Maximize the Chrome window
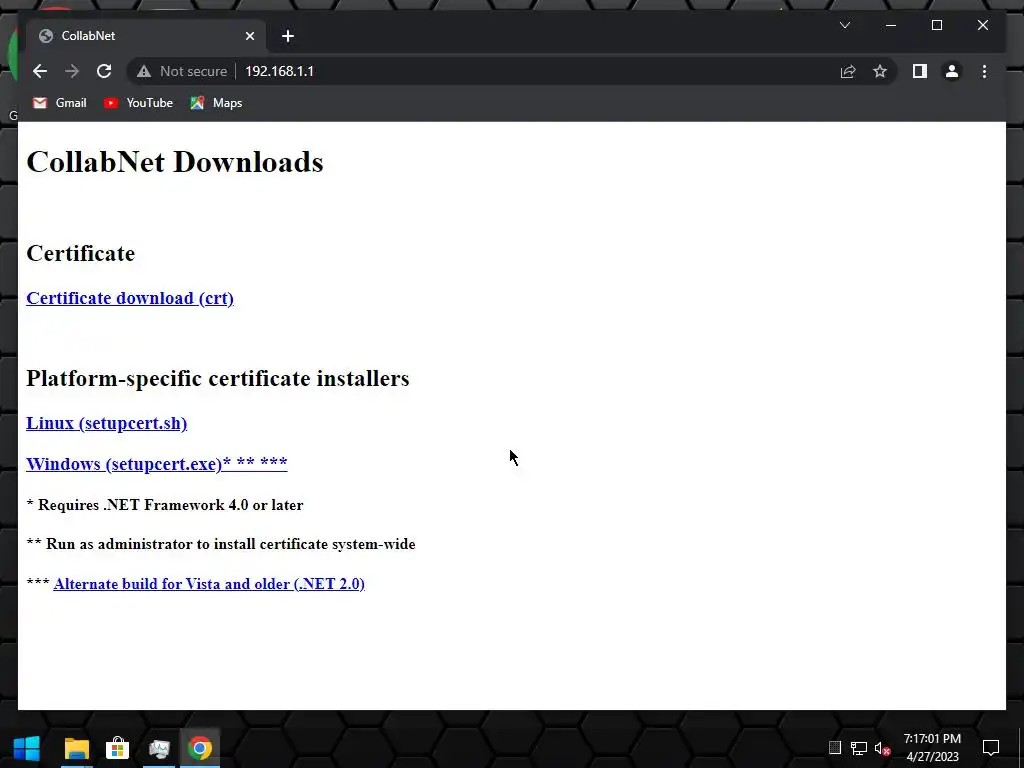Screen dimensions: 1024x768 click(x=936, y=25)
